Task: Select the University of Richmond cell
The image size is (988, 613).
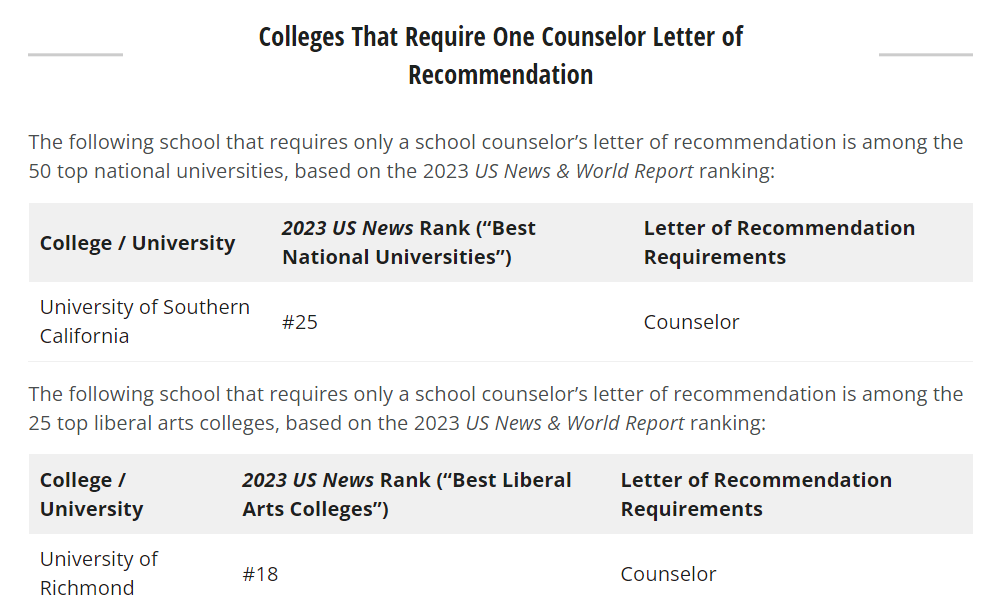Action: [99, 573]
